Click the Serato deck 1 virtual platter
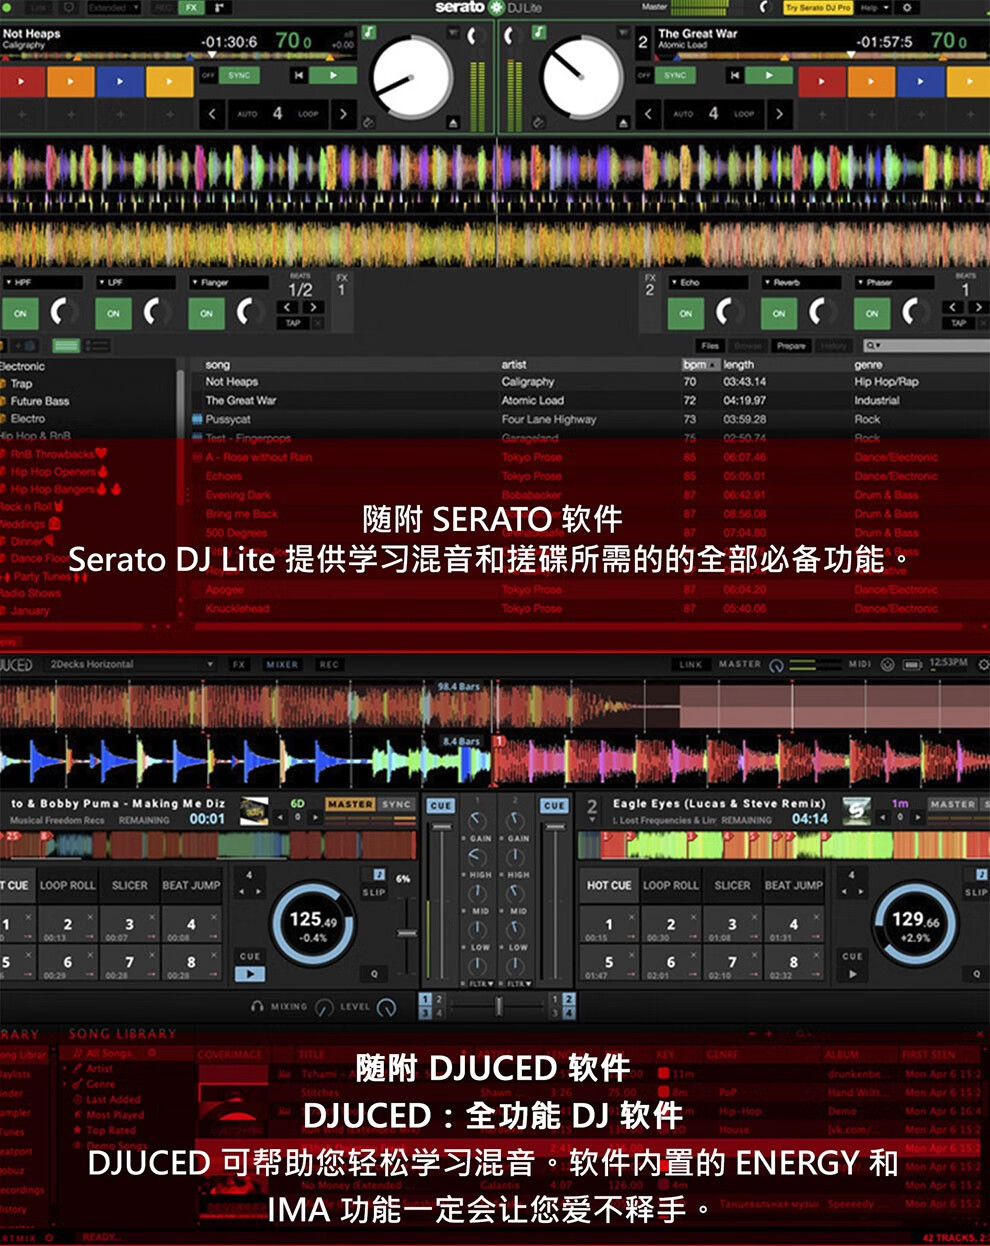Image resolution: width=990 pixels, height=1246 pixels. point(411,77)
